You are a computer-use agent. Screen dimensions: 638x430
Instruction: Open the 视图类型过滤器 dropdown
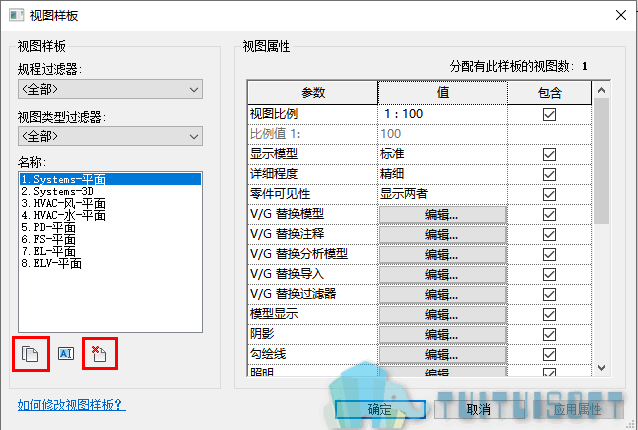pos(110,136)
